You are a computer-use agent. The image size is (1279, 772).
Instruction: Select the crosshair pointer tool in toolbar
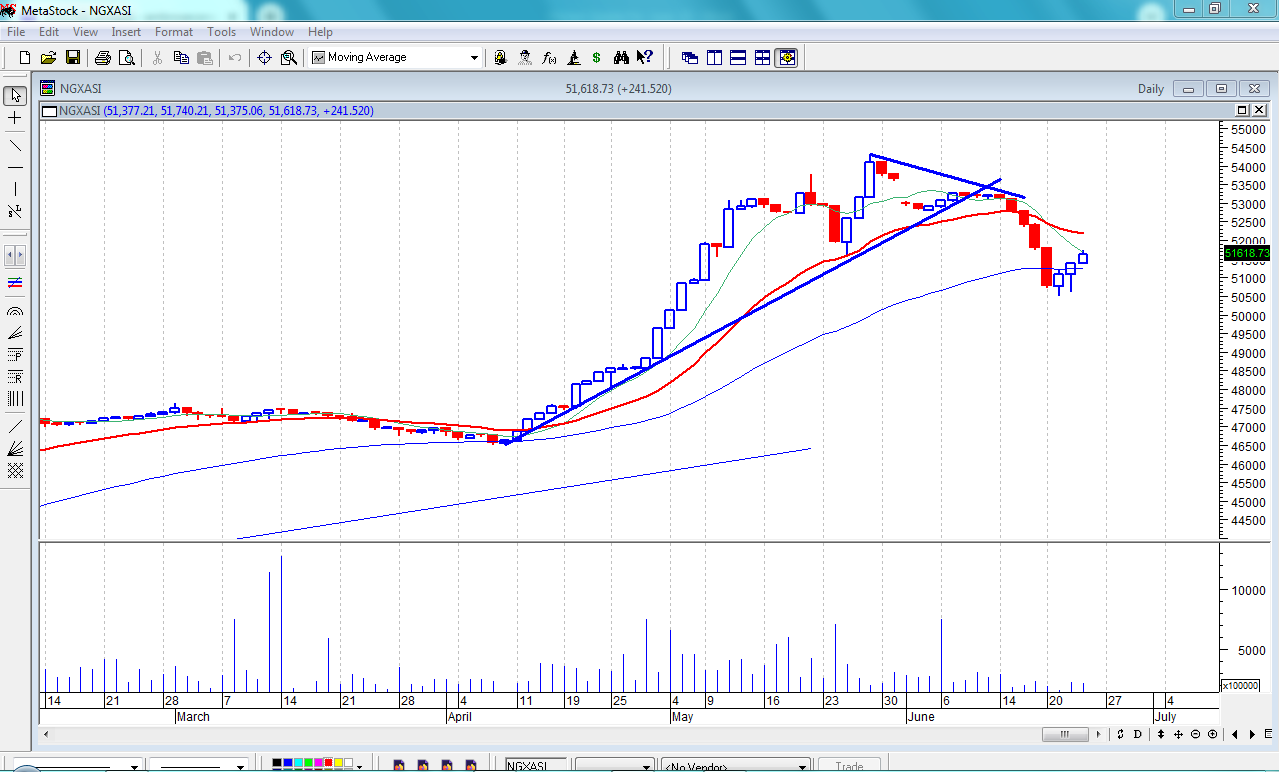click(264, 58)
